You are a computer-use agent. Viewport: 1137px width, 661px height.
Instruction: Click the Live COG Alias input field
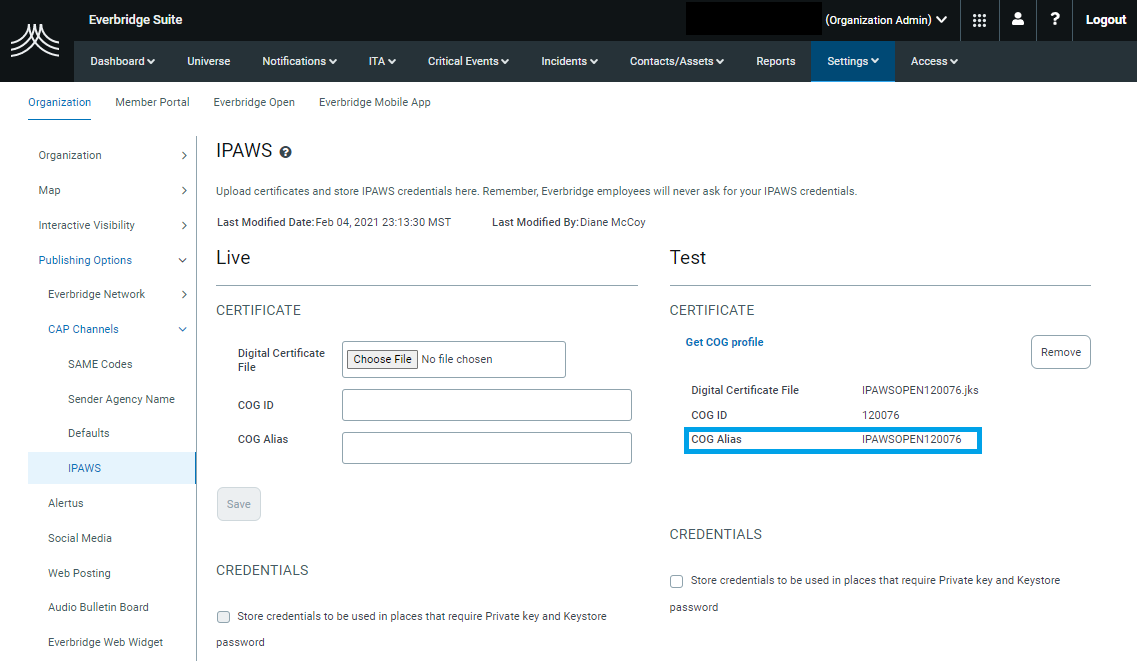pyautogui.click(x=487, y=448)
